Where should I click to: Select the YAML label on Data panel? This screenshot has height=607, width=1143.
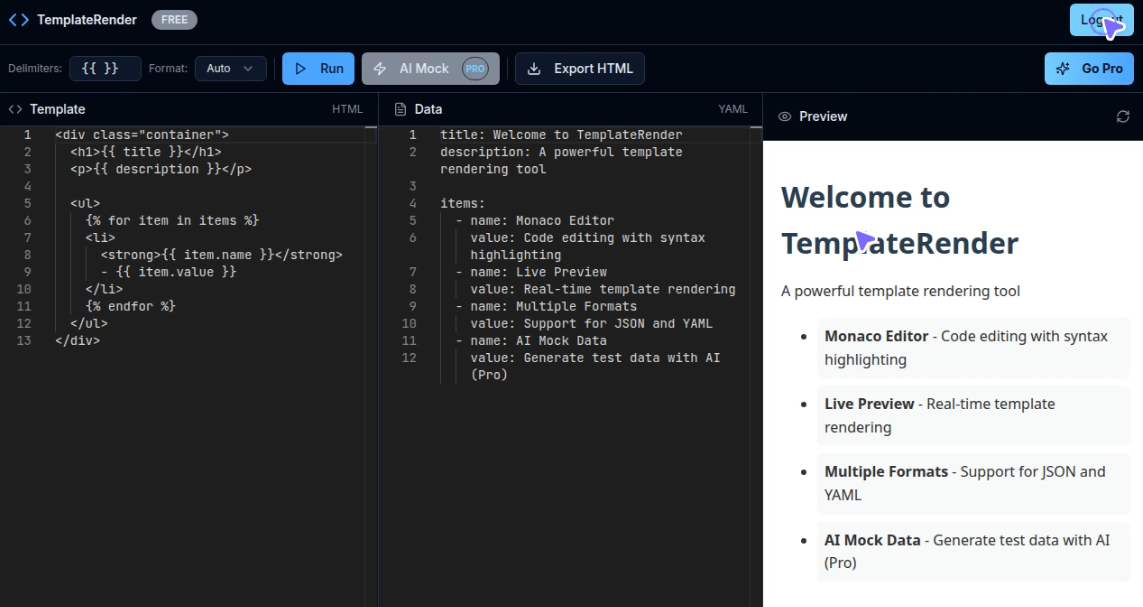[x=734, y=109]
